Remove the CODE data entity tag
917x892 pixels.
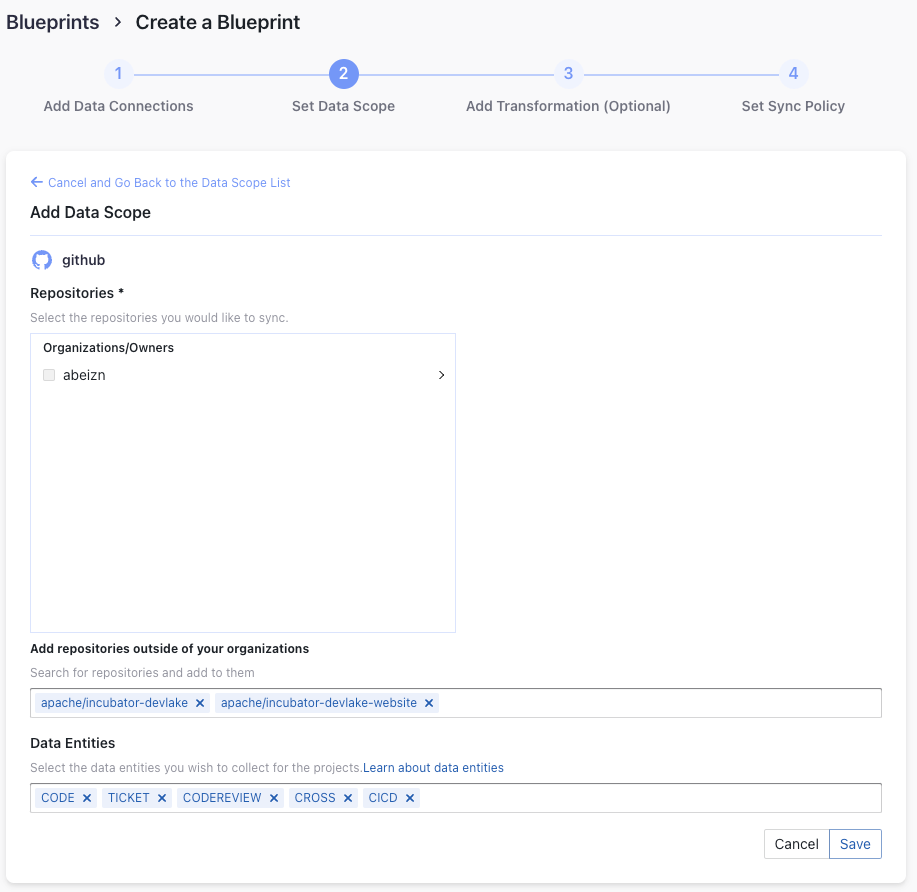click(87, 798)
